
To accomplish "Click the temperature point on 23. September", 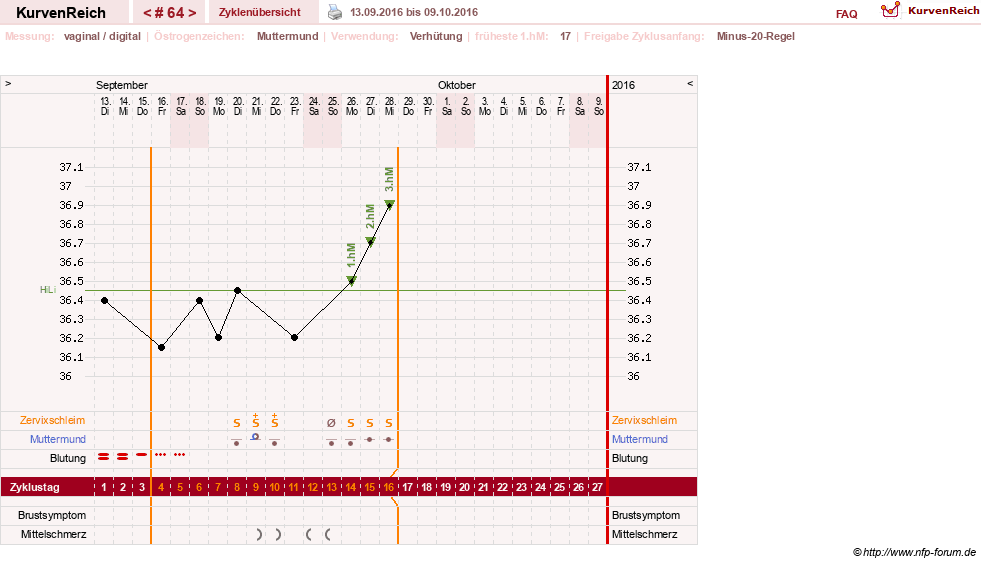I will (x=295, y=337).
